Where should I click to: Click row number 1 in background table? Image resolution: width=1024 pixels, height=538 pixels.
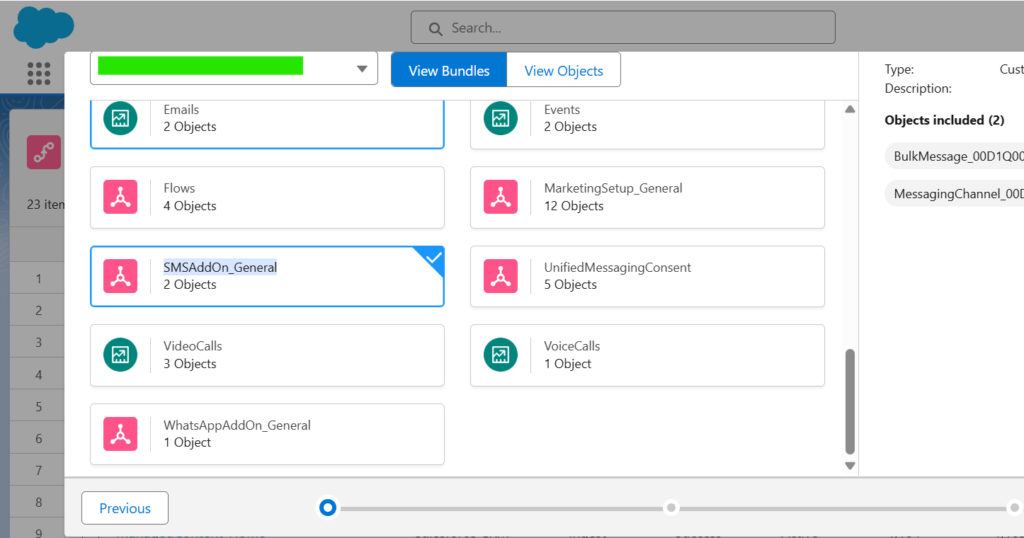point(39,279)
